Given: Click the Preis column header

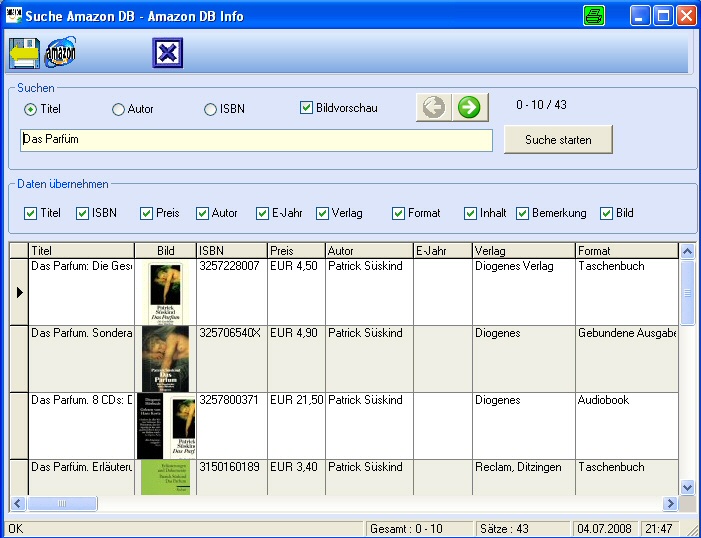Looking at the screenshot, I should (x=295, y=250).
